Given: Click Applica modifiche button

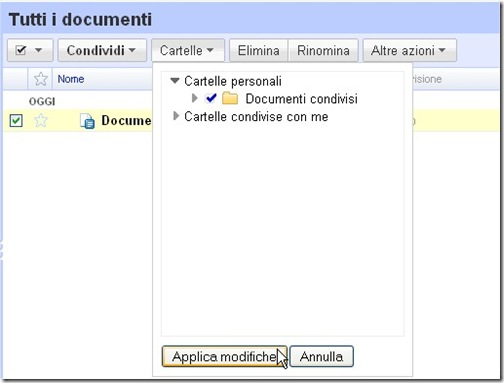Looking at the screenshot, I should pyautogui.click(x=224, y=356).
